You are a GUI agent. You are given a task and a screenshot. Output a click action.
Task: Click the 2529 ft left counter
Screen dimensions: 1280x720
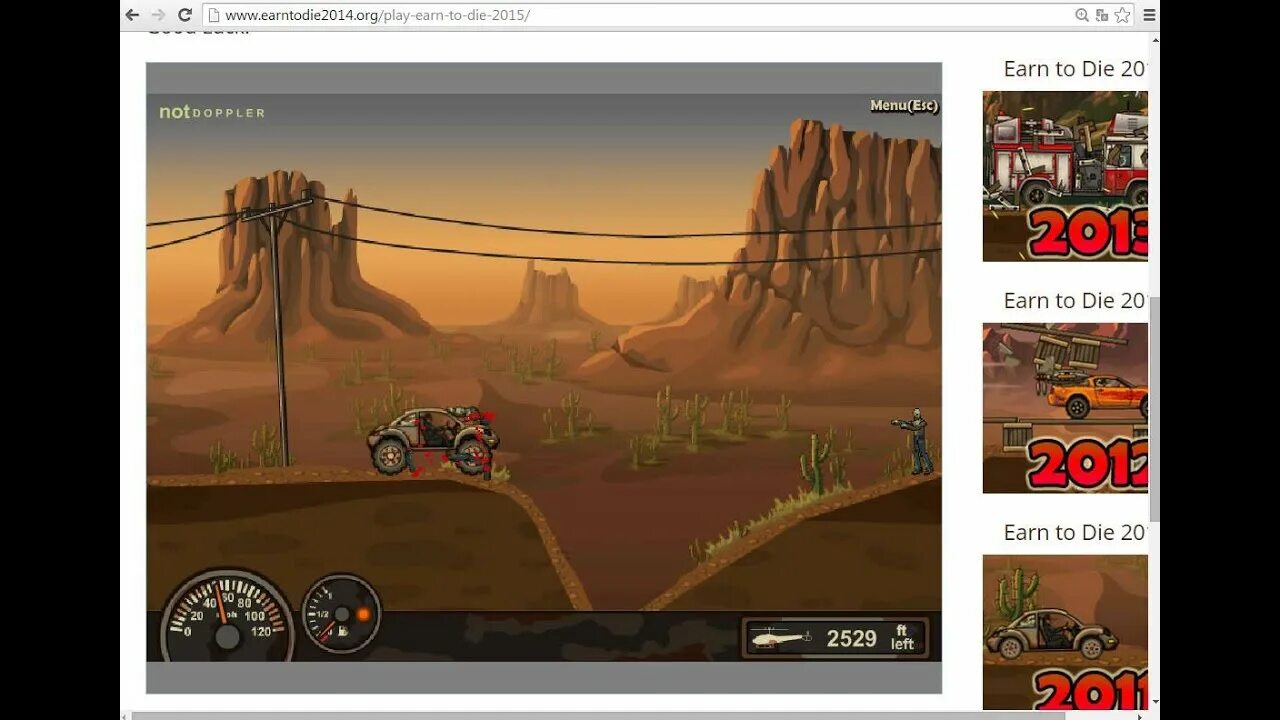(870, 638)
